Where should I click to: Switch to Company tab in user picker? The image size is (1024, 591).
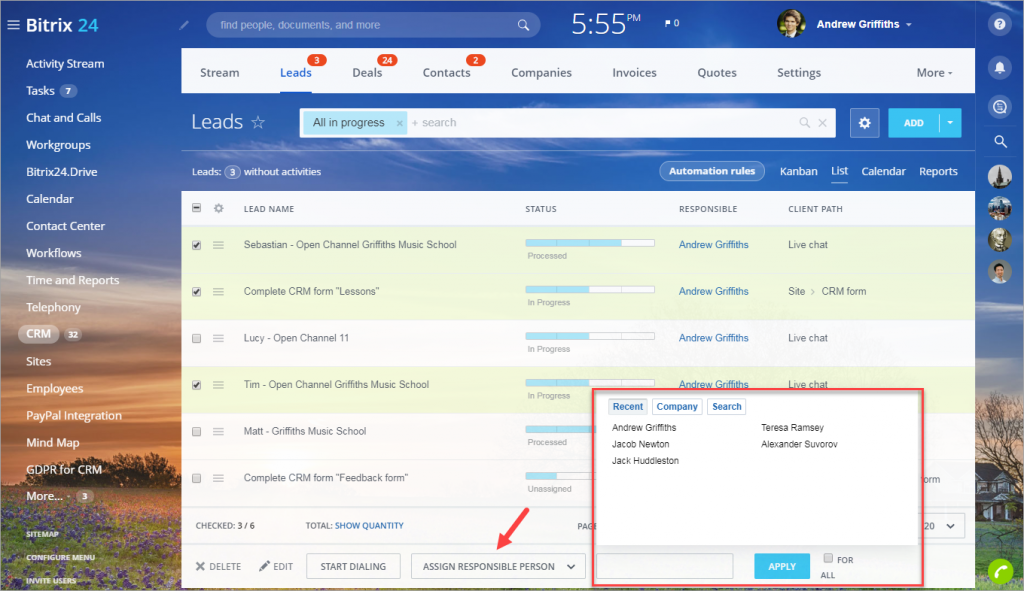pos(677,406)
